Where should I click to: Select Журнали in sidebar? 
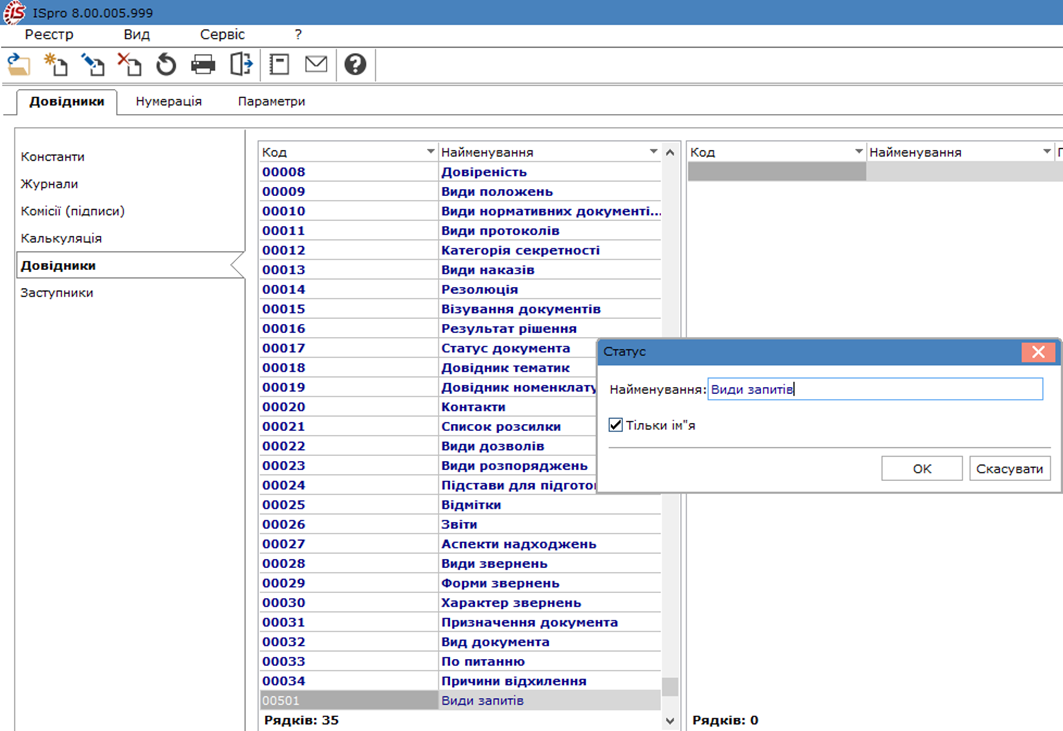point(49,184)
